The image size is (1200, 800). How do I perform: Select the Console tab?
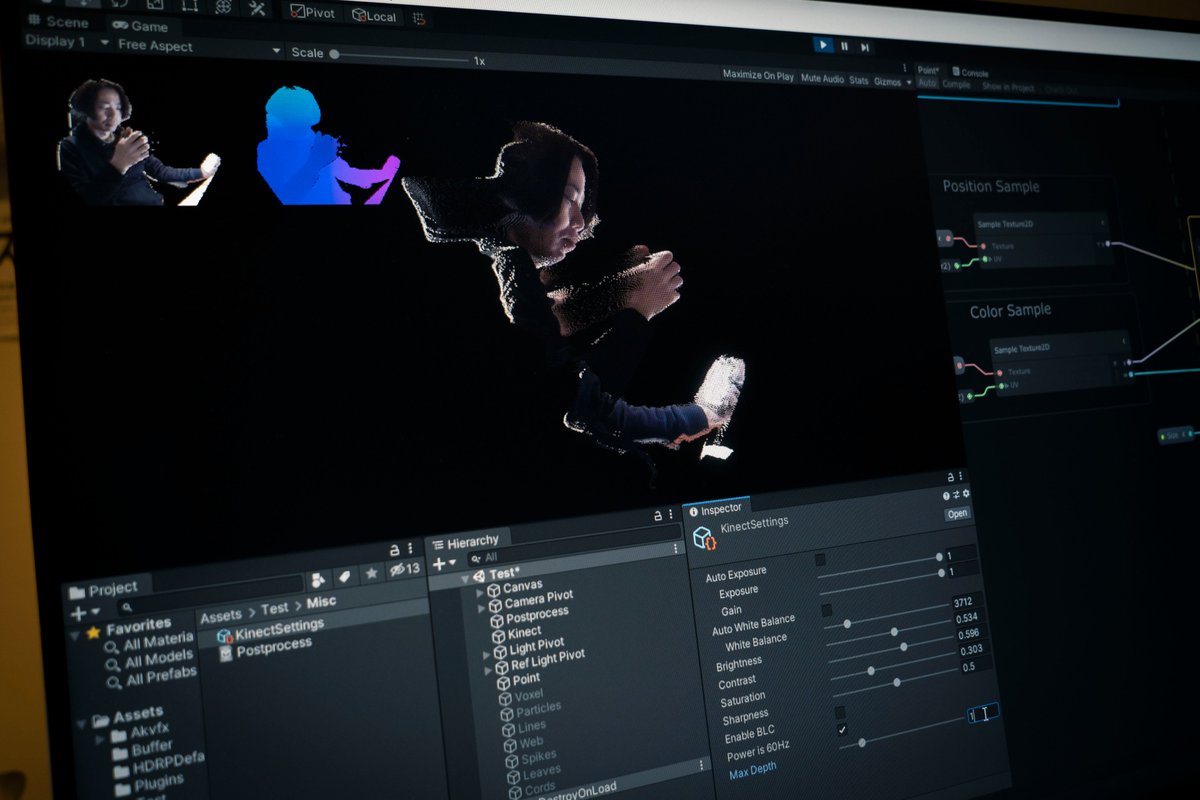[x=969, y=73]
